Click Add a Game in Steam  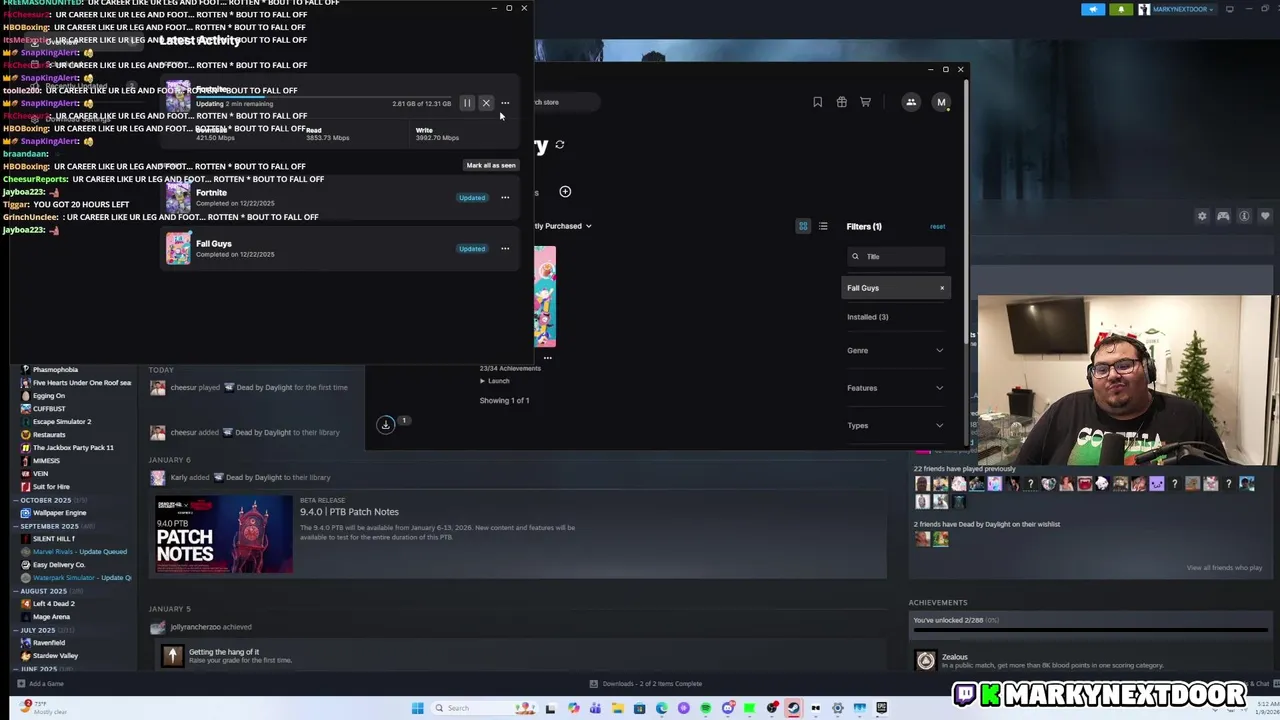[x=40, y=684]
